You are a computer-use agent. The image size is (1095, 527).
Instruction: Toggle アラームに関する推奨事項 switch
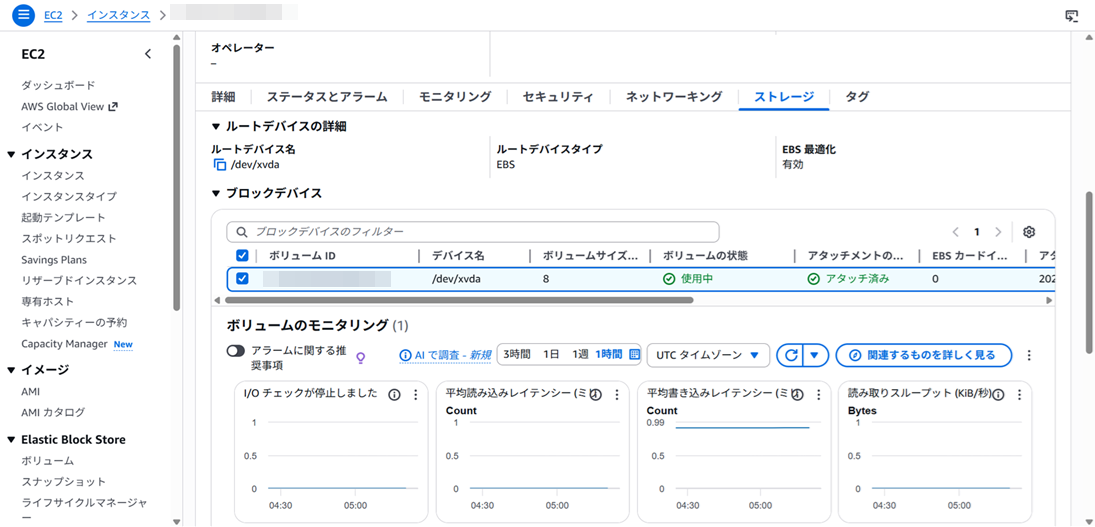236,351
